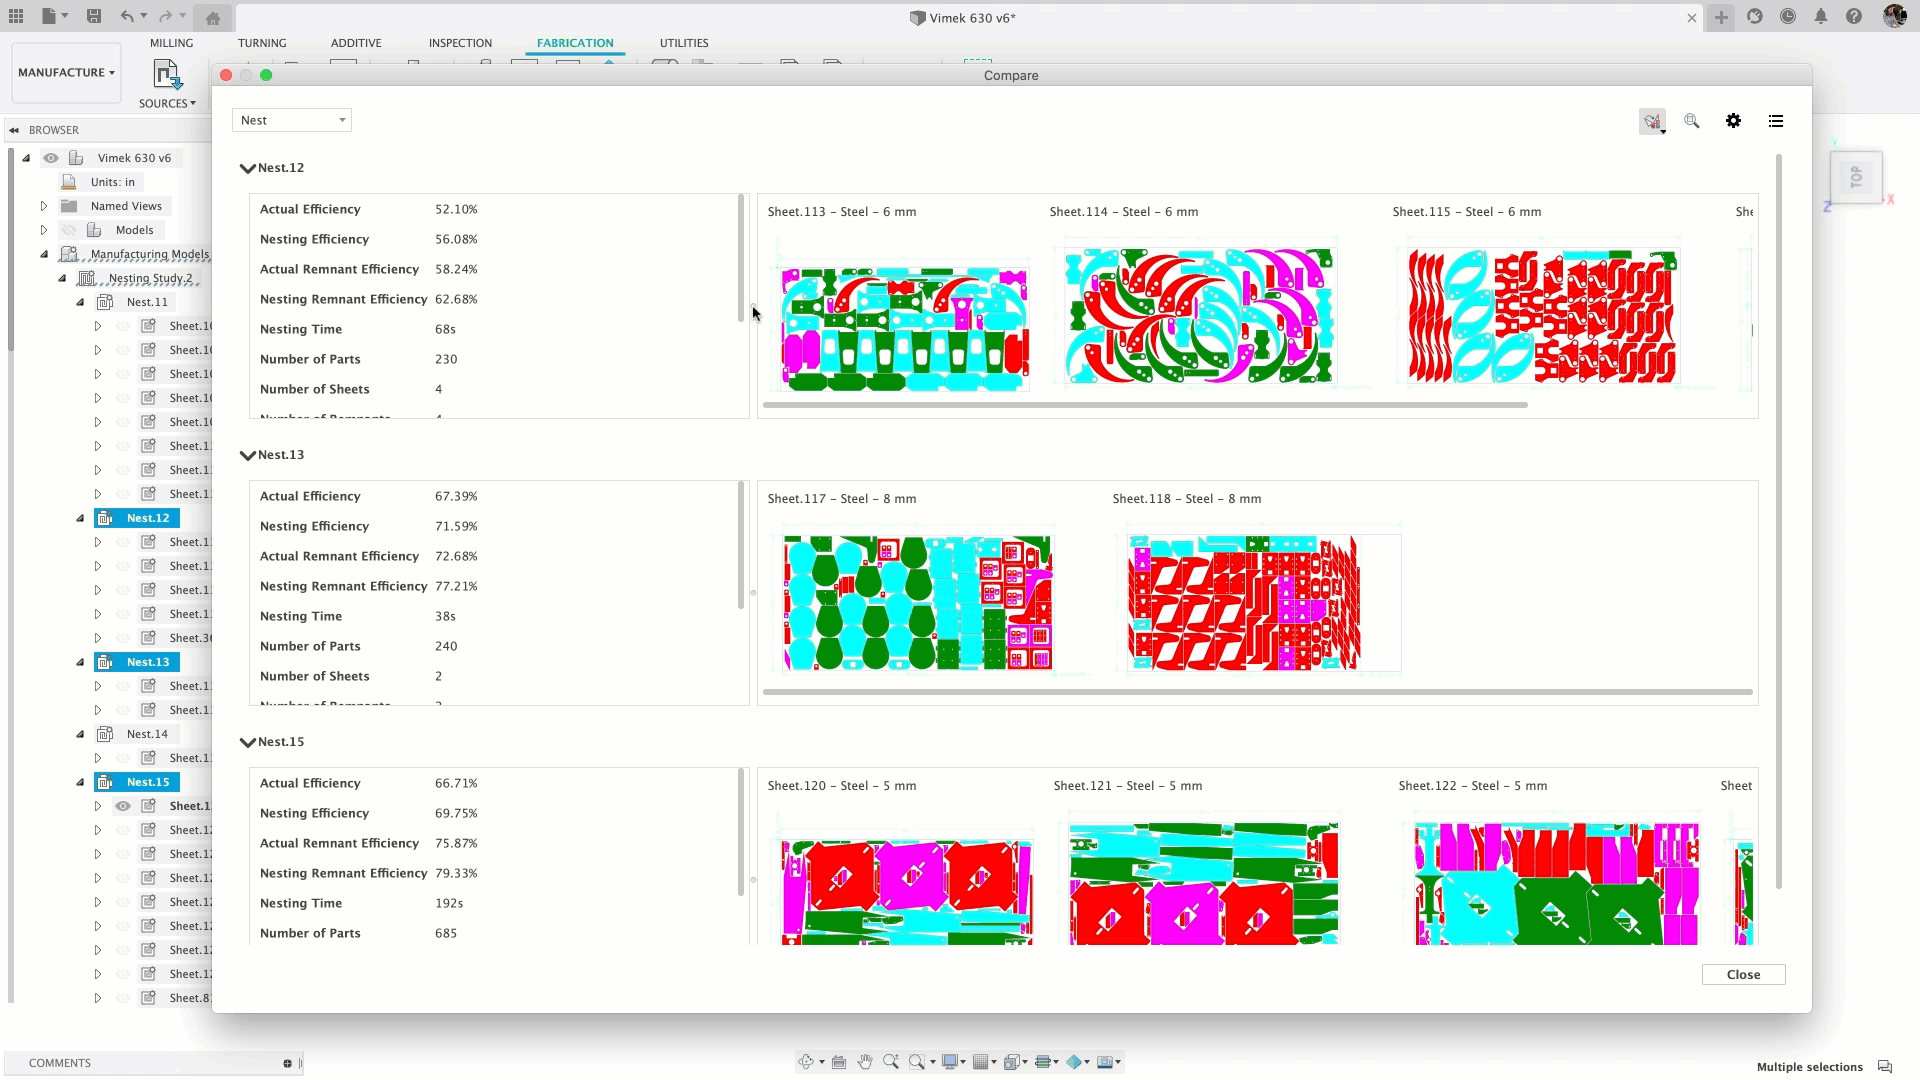
Task: Switch to the Utilities tab
Action: pos(683,43)
